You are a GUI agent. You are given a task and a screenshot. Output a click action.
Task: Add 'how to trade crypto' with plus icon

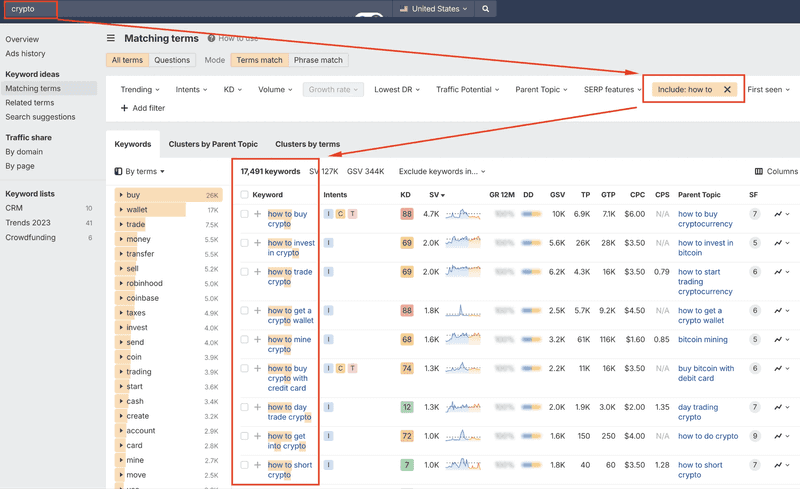[258, 272]
